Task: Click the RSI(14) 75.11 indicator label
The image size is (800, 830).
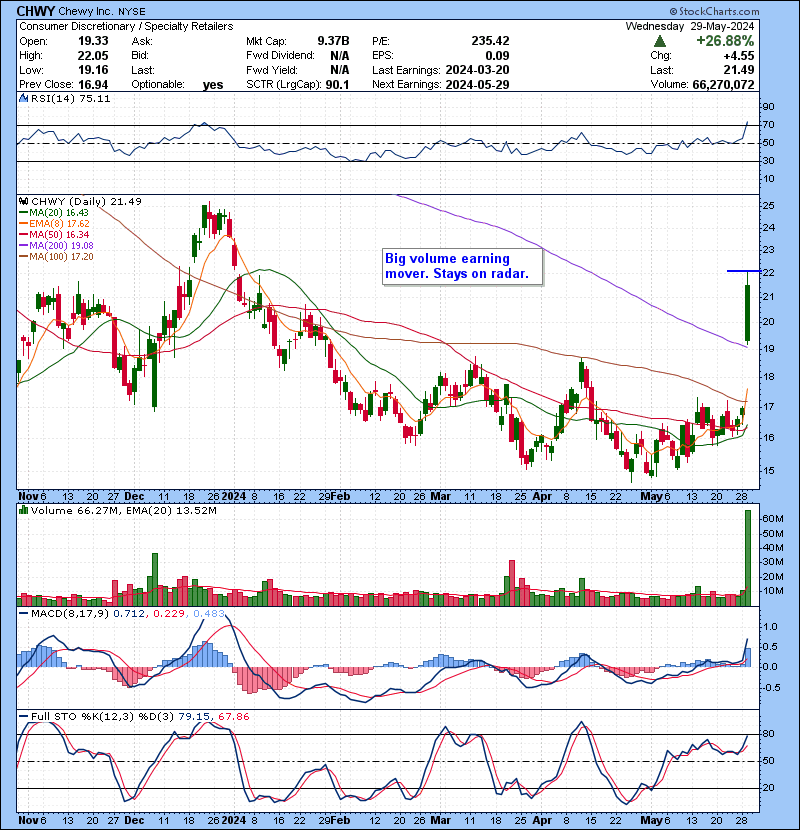Action: 70,98
